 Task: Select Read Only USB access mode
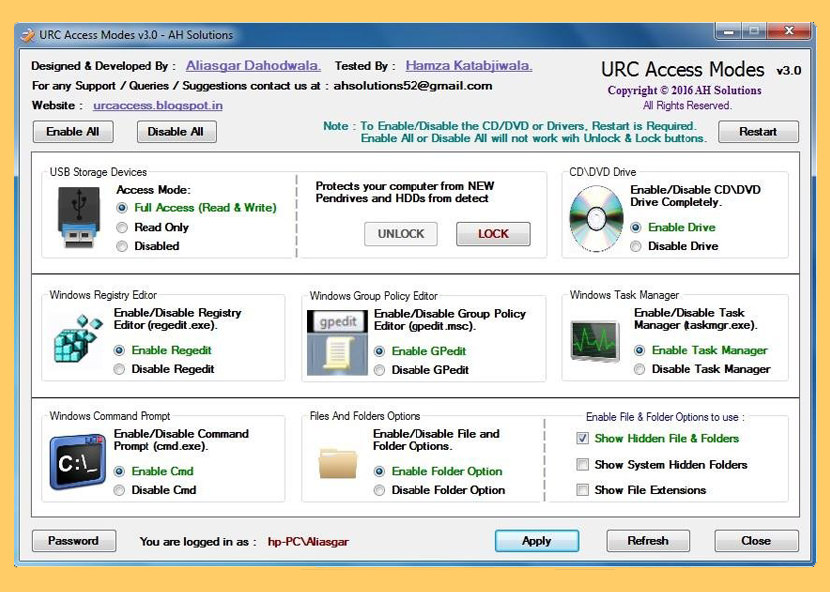click(x=122, y=227)
